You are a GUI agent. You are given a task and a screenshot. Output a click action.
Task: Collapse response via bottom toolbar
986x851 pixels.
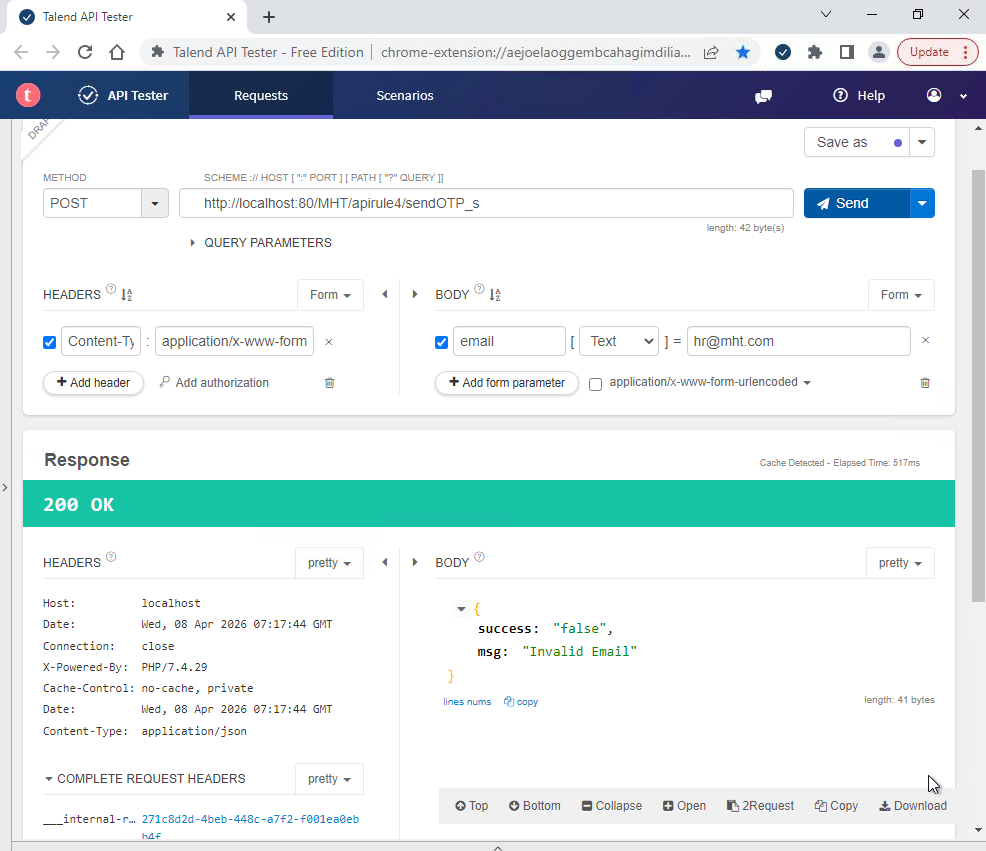tap(612, 806)
